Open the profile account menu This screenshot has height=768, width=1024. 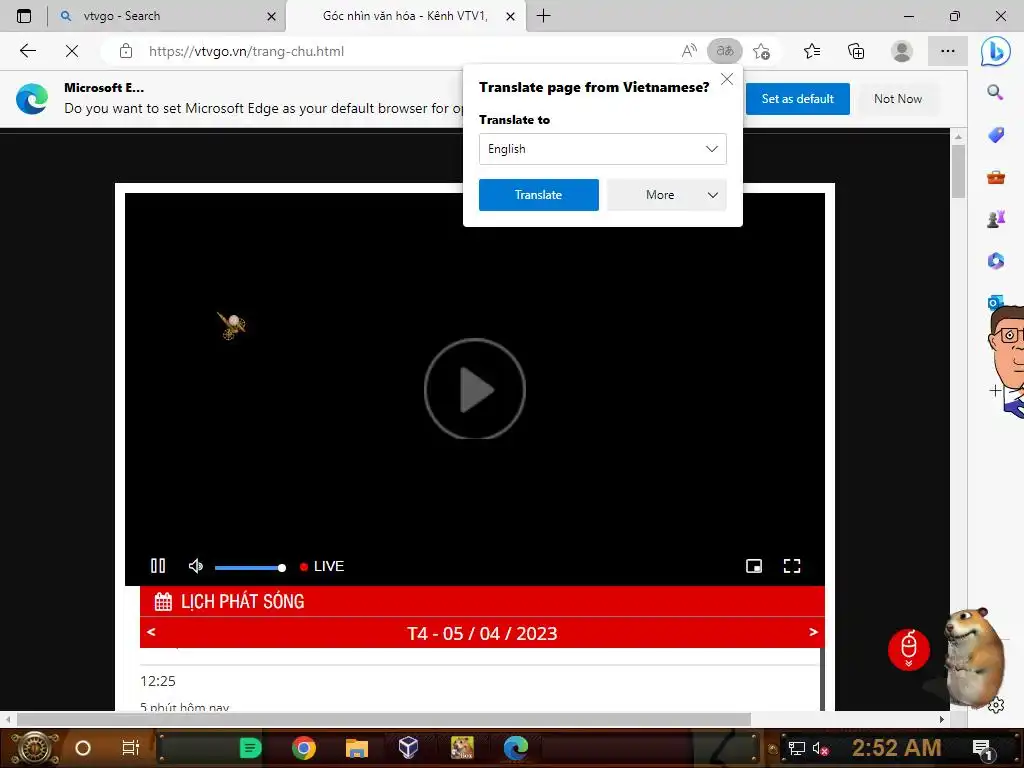tap(902, 51)
